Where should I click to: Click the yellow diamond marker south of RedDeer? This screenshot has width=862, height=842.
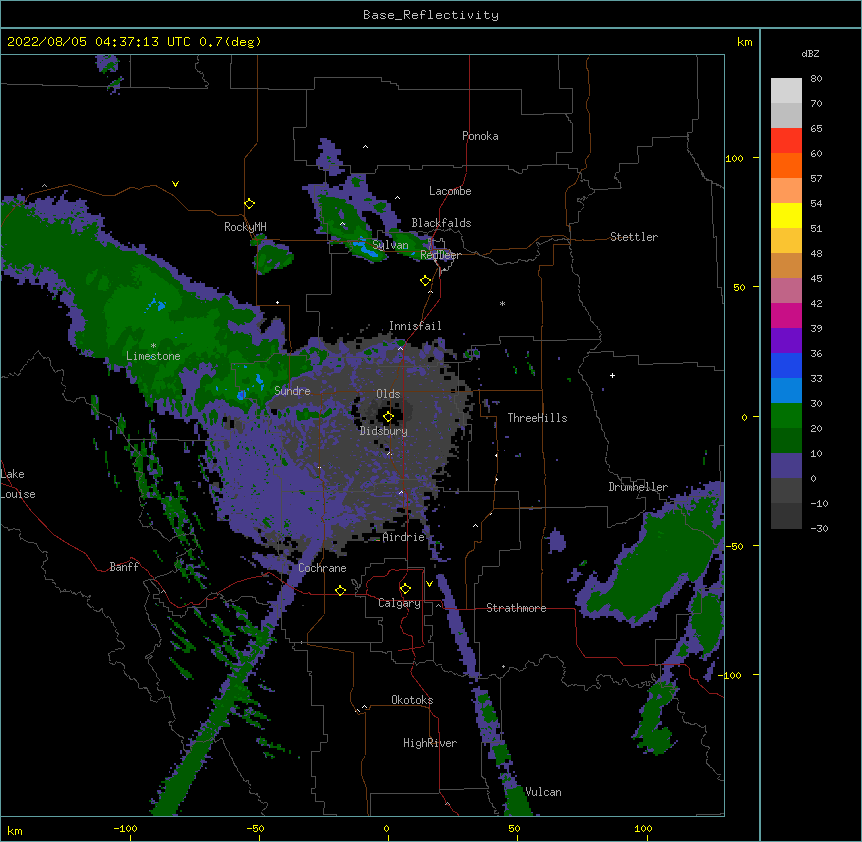[x=425, y=281]
